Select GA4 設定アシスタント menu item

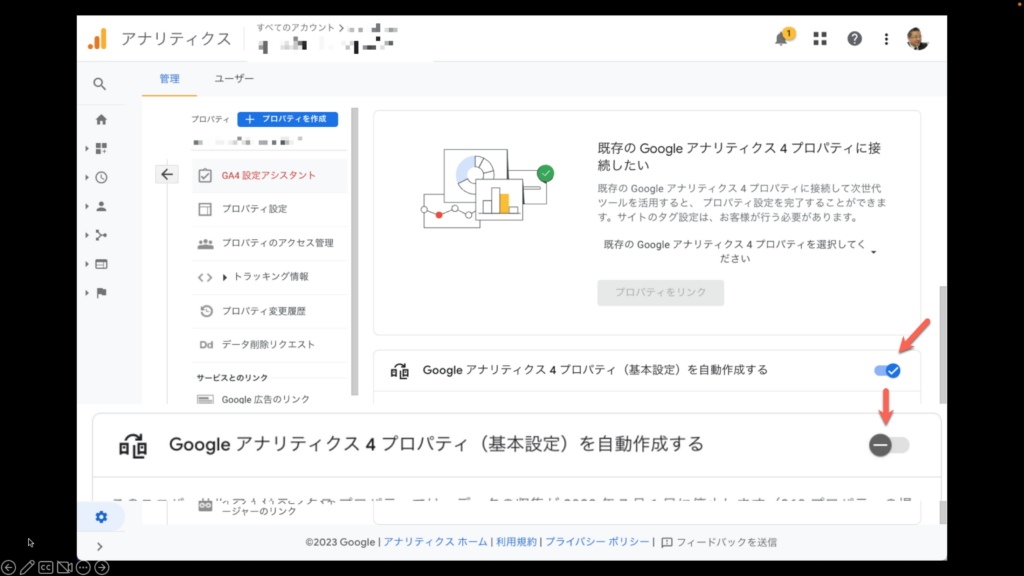click(x=269, y=175)
